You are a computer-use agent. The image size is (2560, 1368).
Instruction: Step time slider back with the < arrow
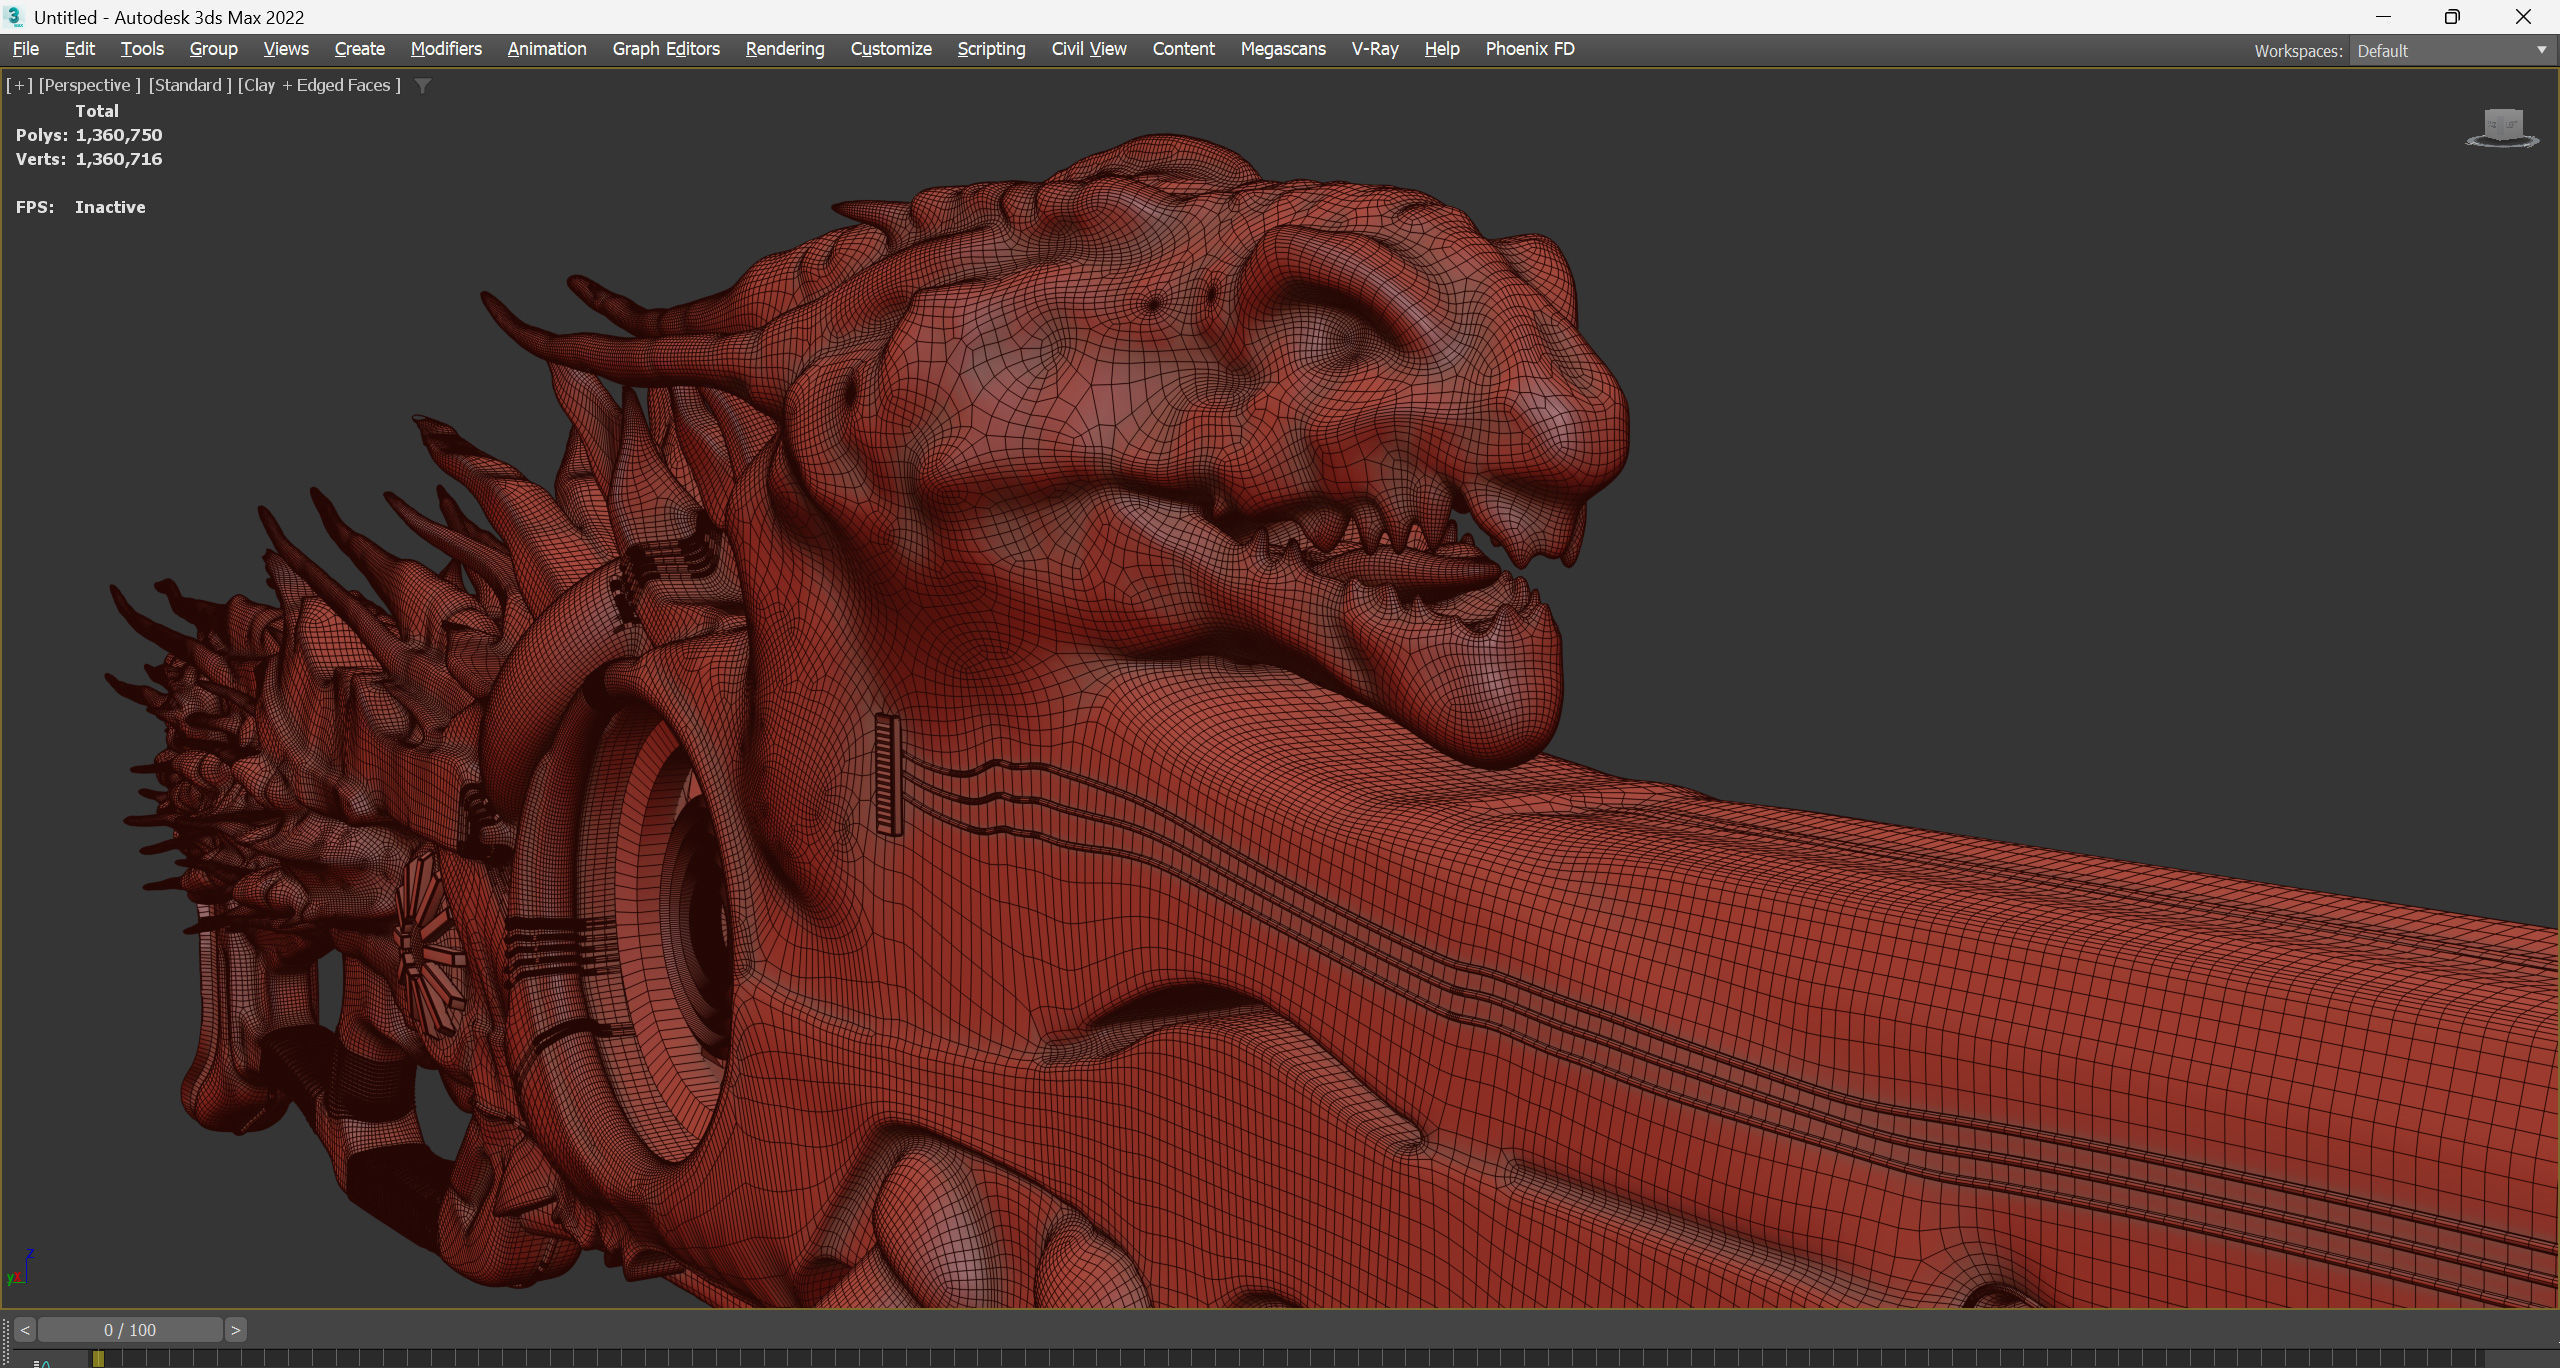click(x=25, y=1330)
